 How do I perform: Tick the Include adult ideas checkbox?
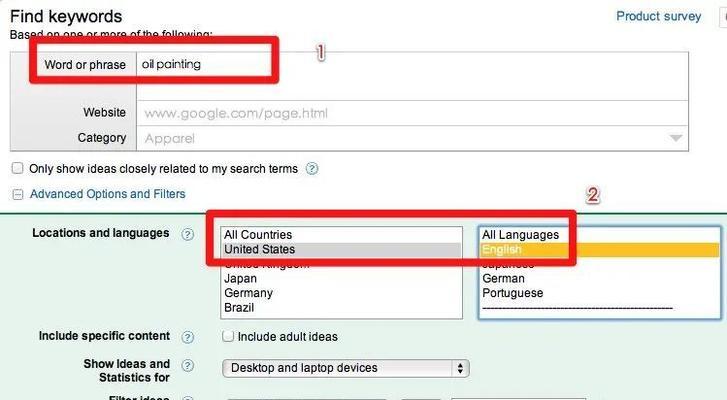tap(228, 336)
